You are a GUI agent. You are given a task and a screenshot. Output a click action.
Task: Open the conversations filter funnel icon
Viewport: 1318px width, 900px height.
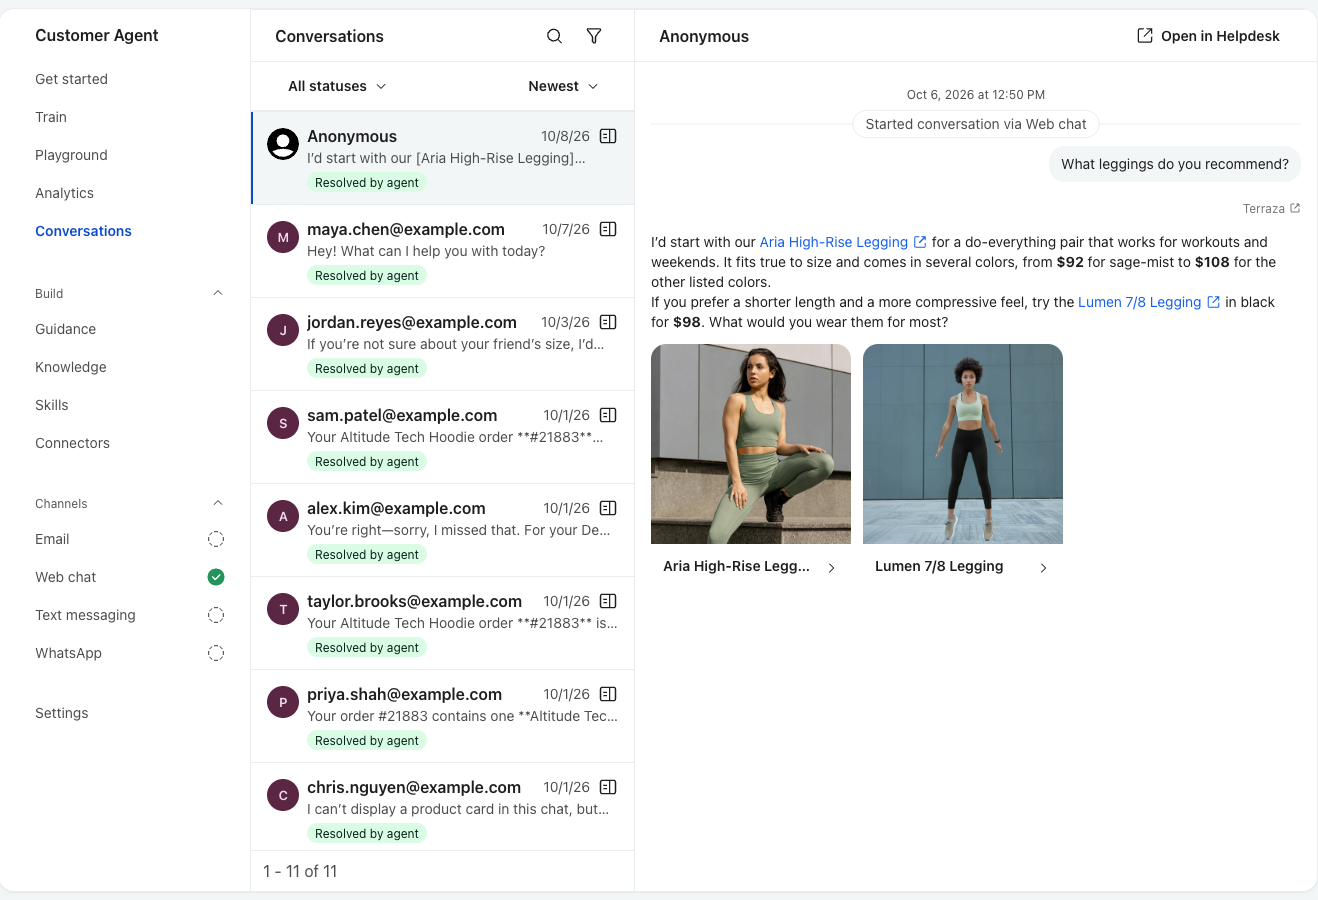point(594,36)
